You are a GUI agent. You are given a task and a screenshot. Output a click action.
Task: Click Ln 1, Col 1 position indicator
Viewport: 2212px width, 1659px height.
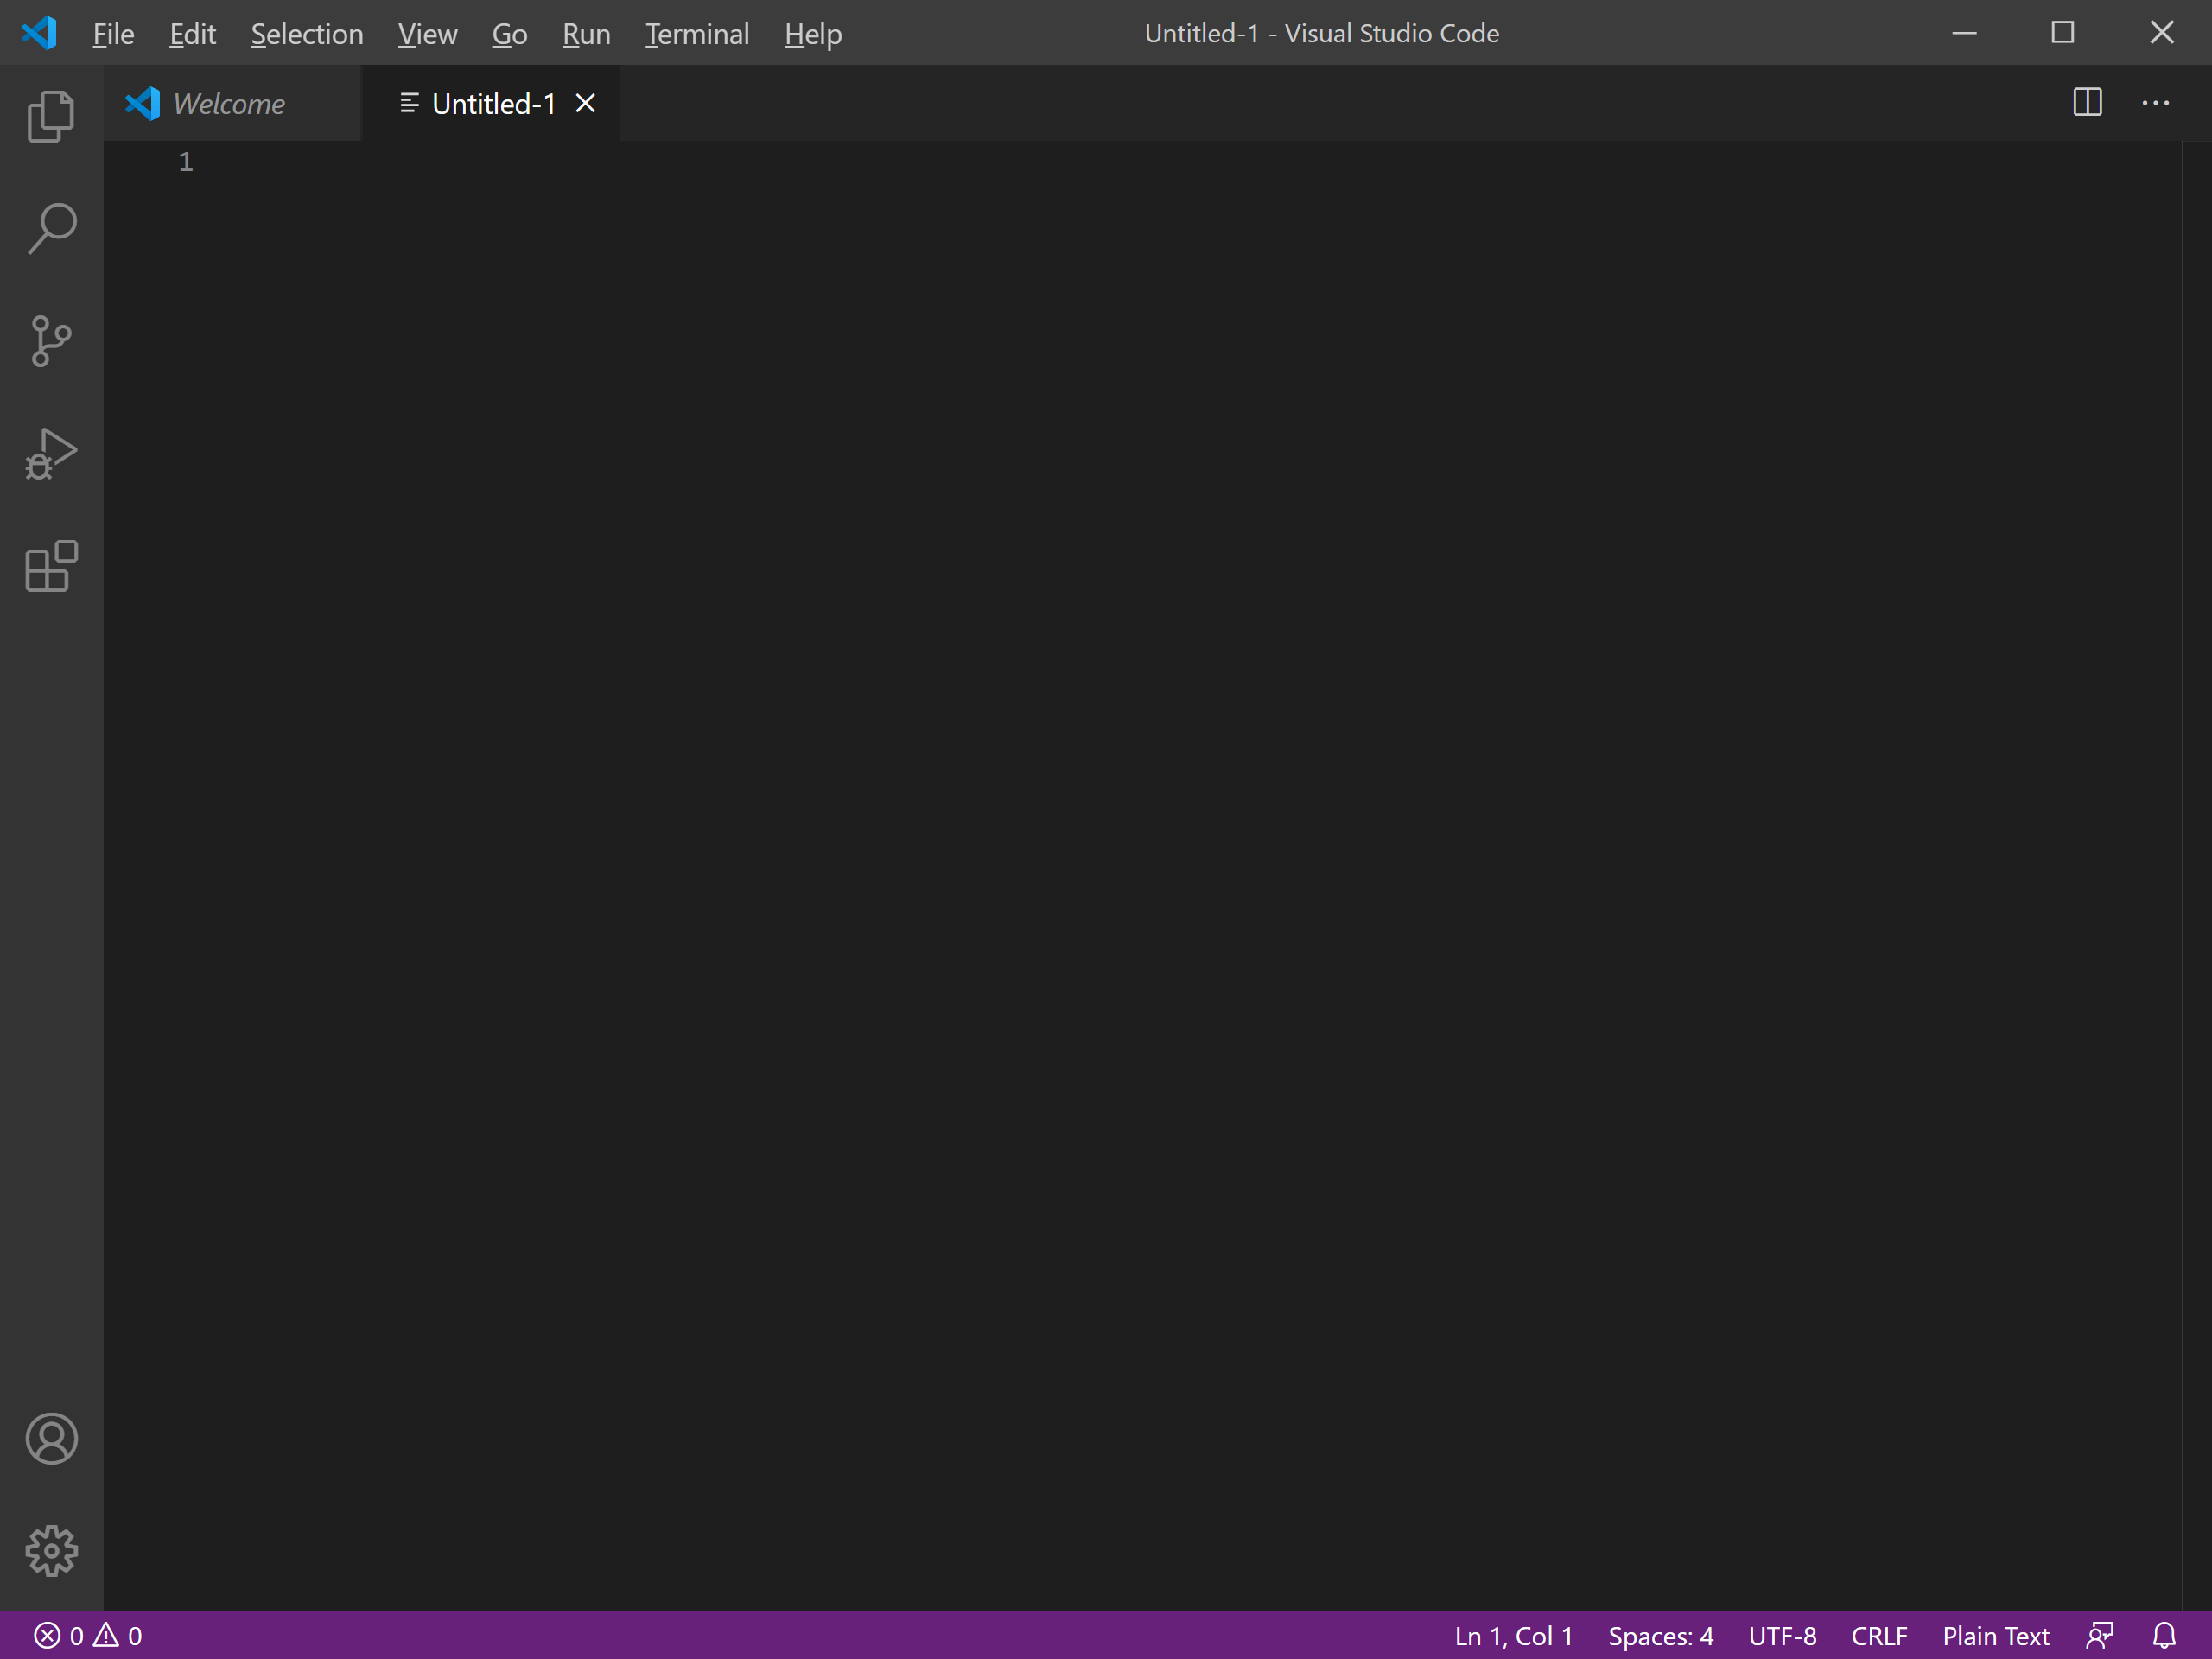1513,1636
